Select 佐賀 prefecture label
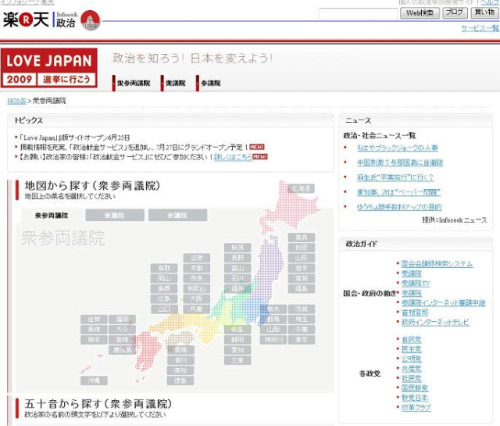This screenshot has width=500, height=426. [x=94, y=319]
